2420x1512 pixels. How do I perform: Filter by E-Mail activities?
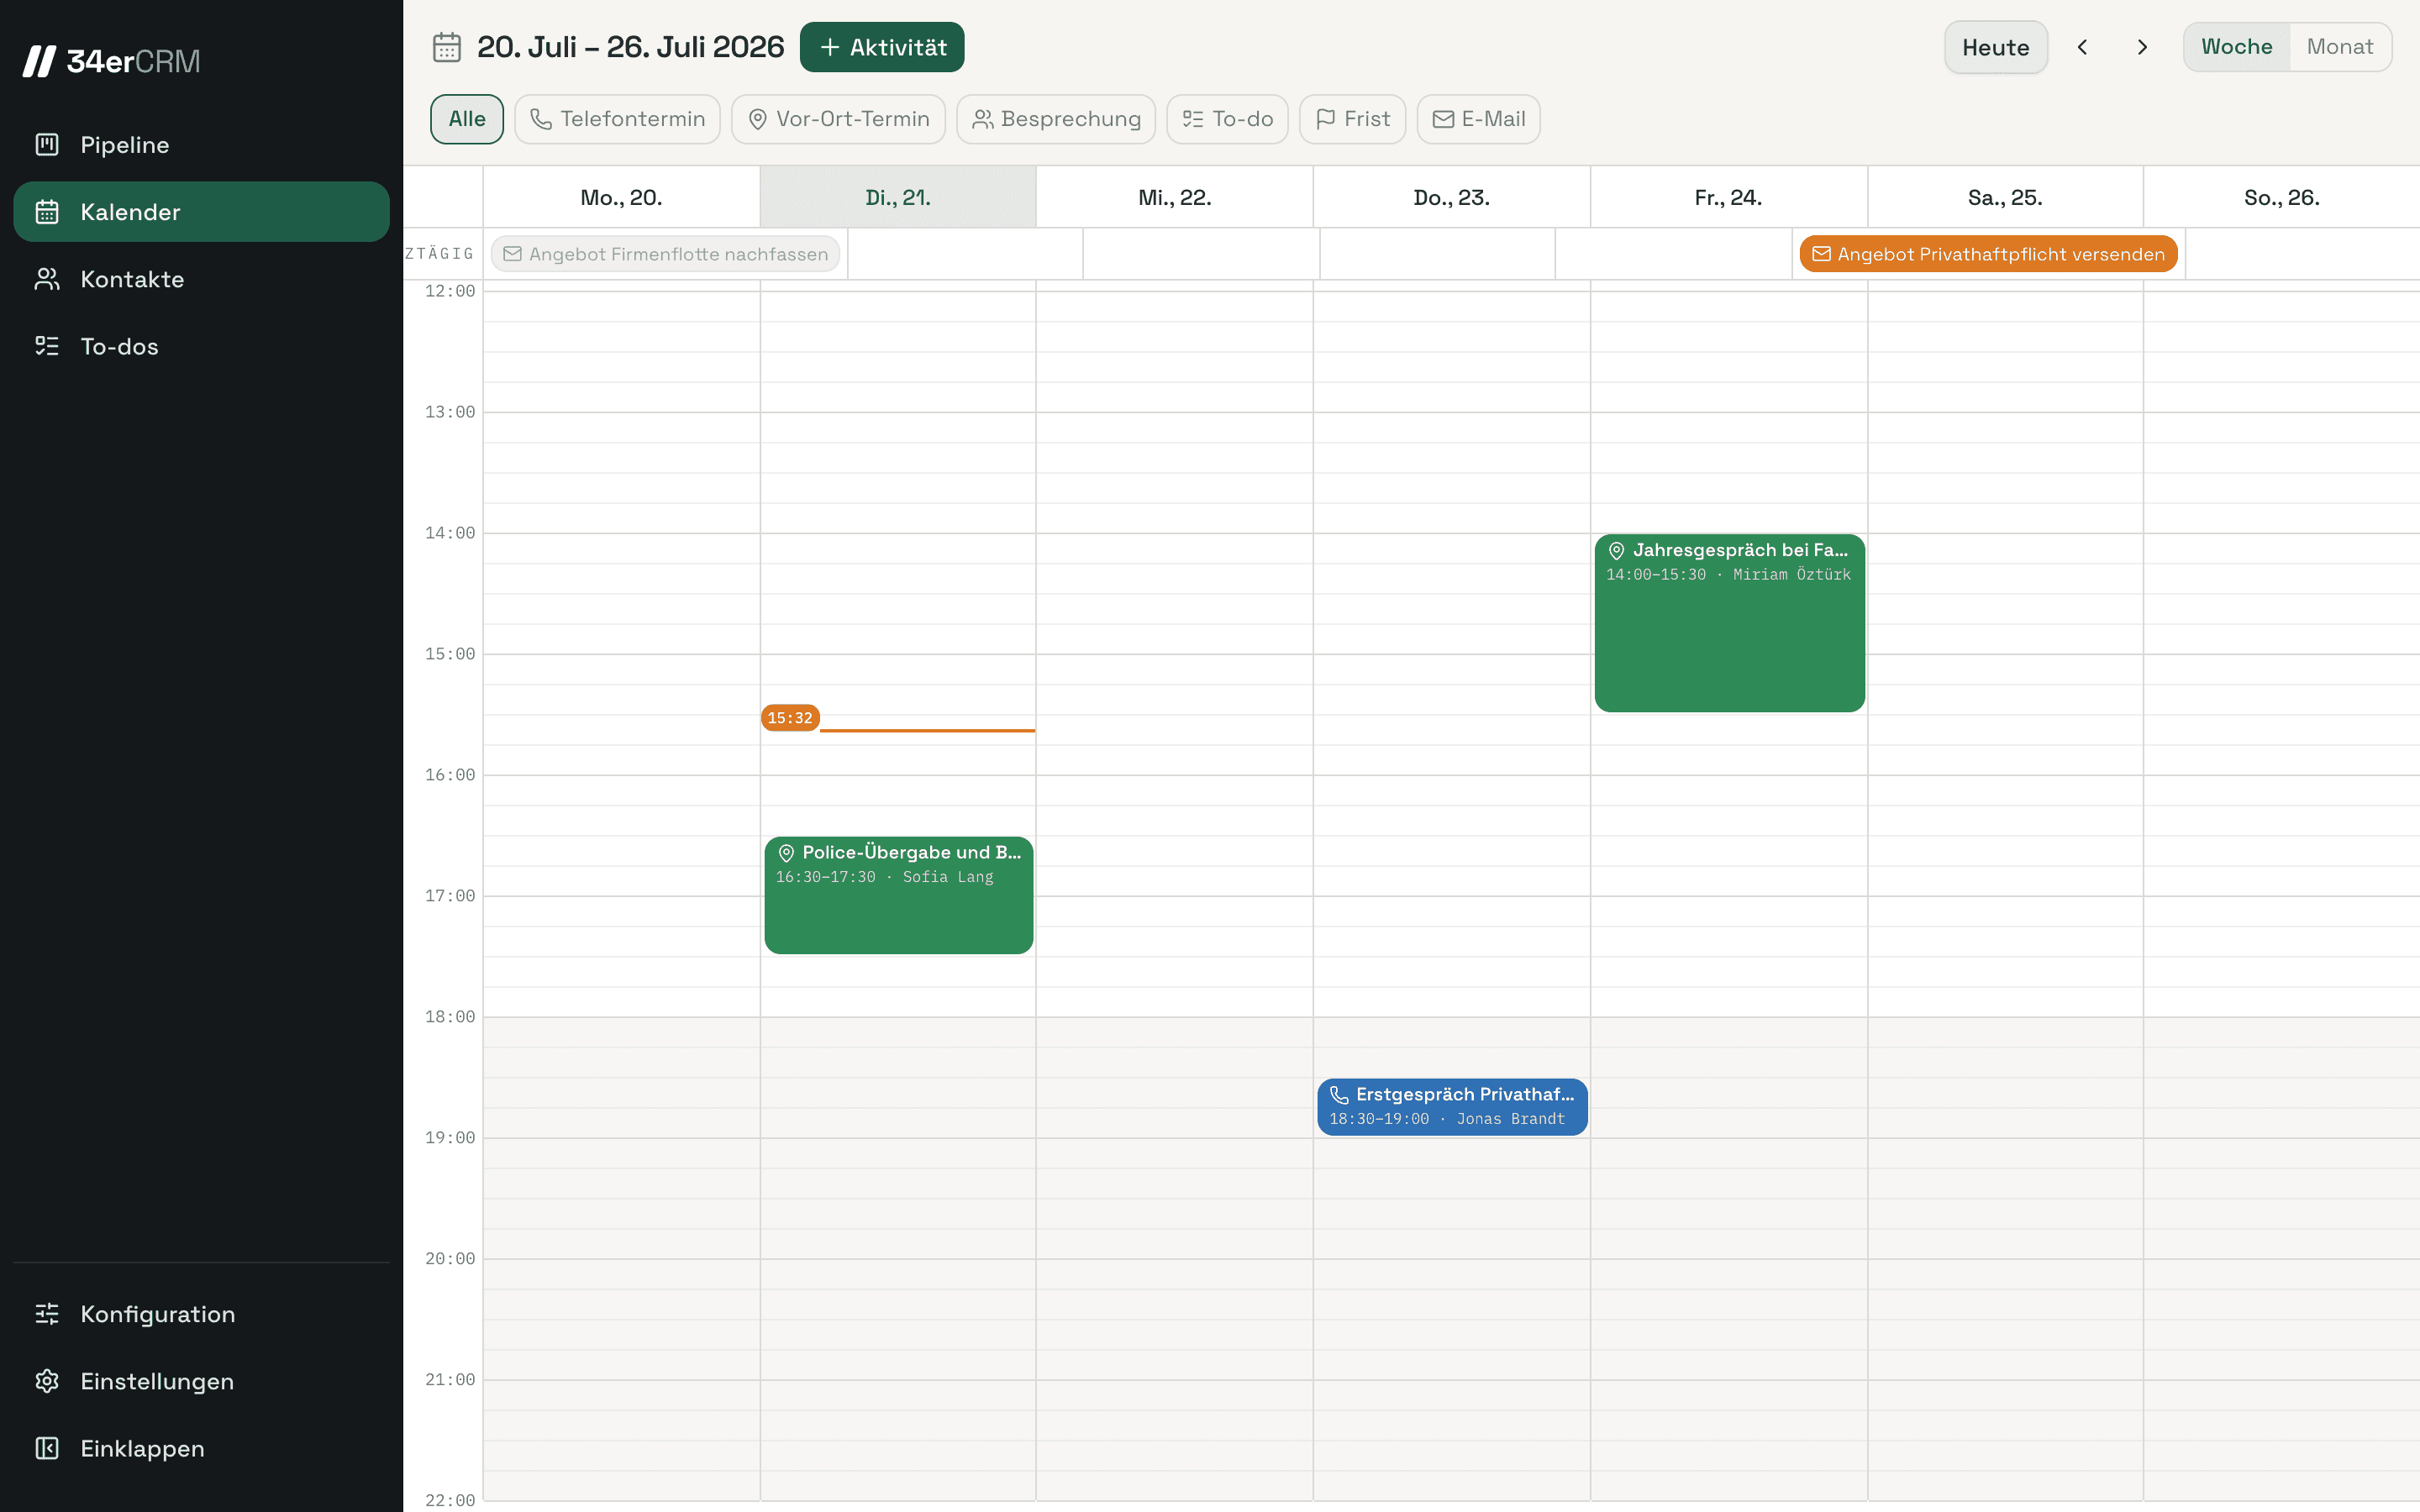(x=1478, y=119)
